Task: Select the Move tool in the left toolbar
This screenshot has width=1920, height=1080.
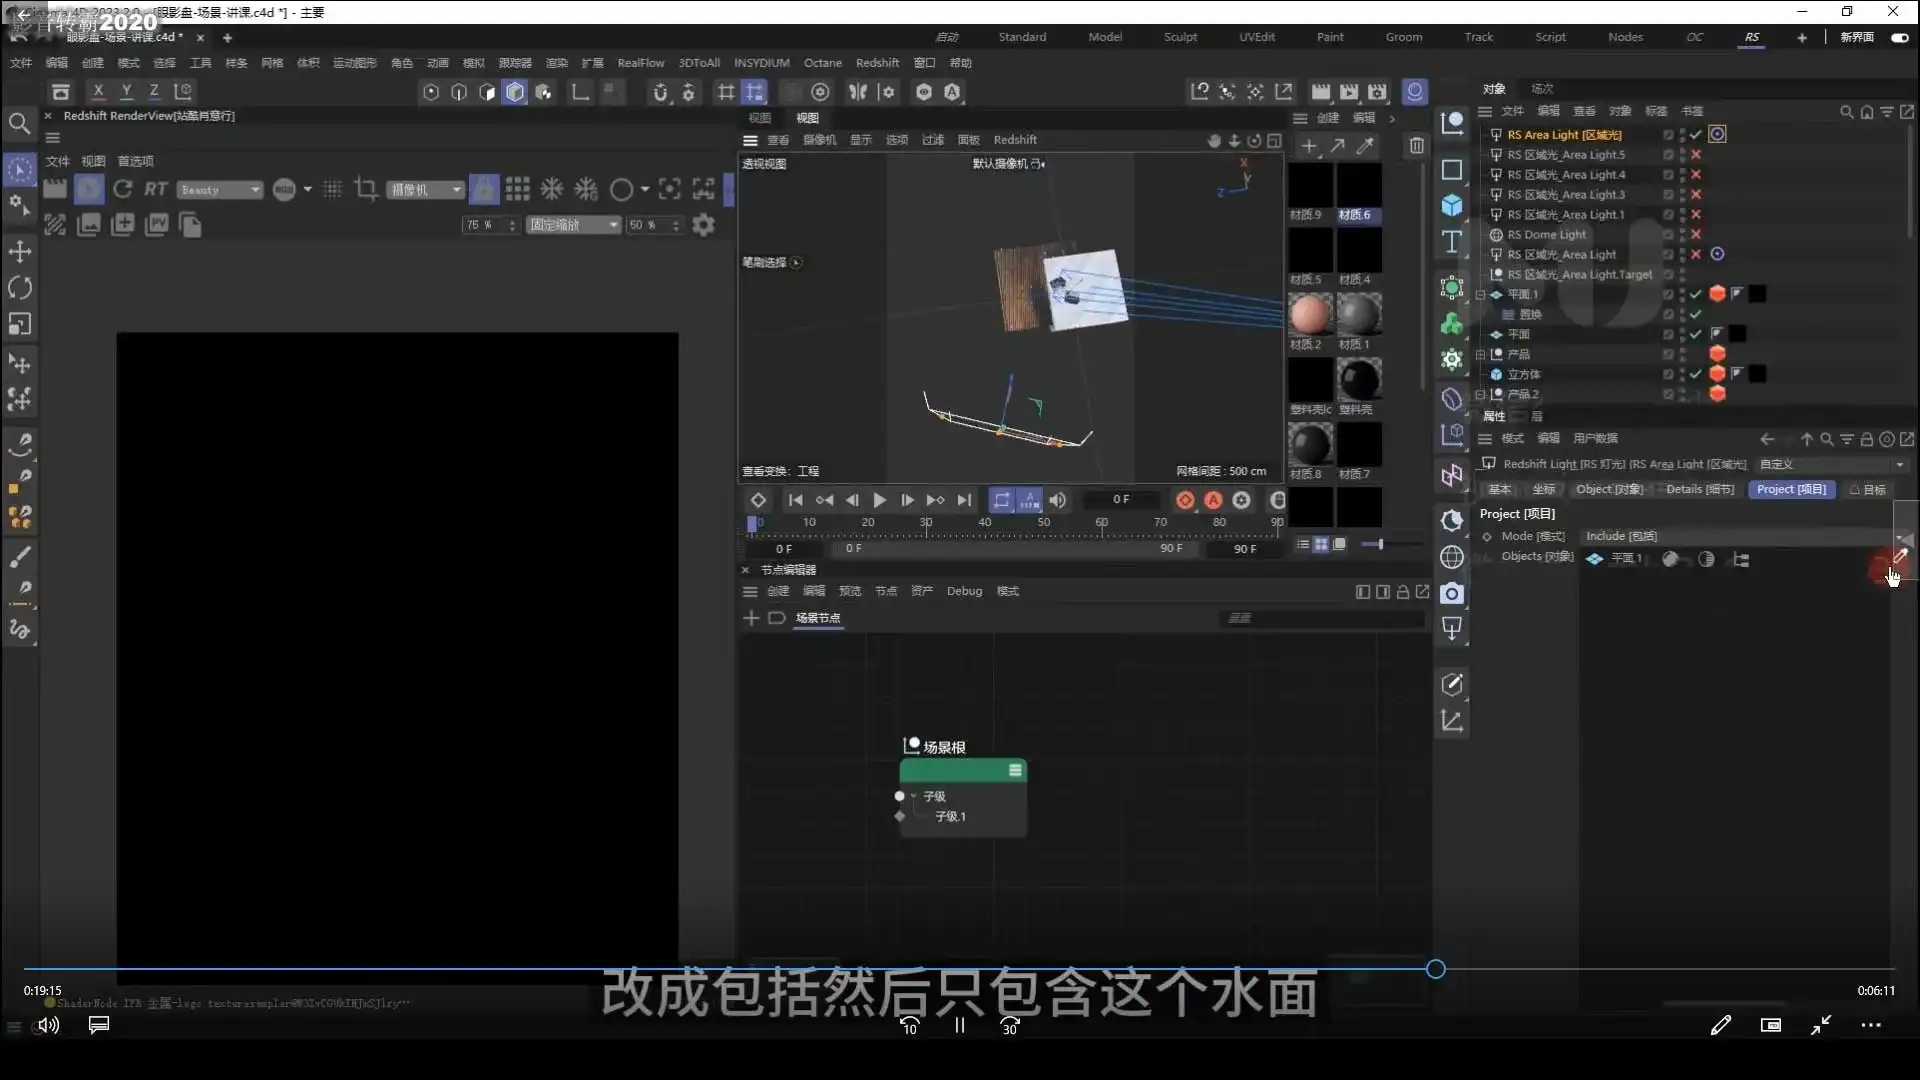Action: pos(20,252)
